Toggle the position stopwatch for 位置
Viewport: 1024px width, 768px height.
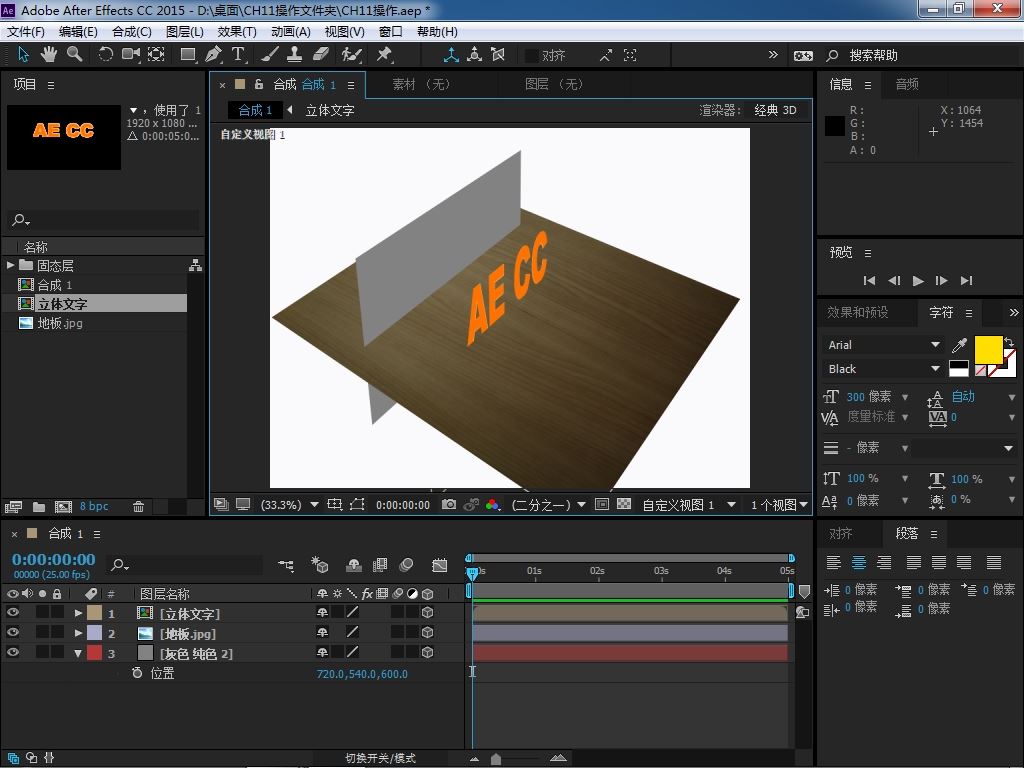(137, 673)
